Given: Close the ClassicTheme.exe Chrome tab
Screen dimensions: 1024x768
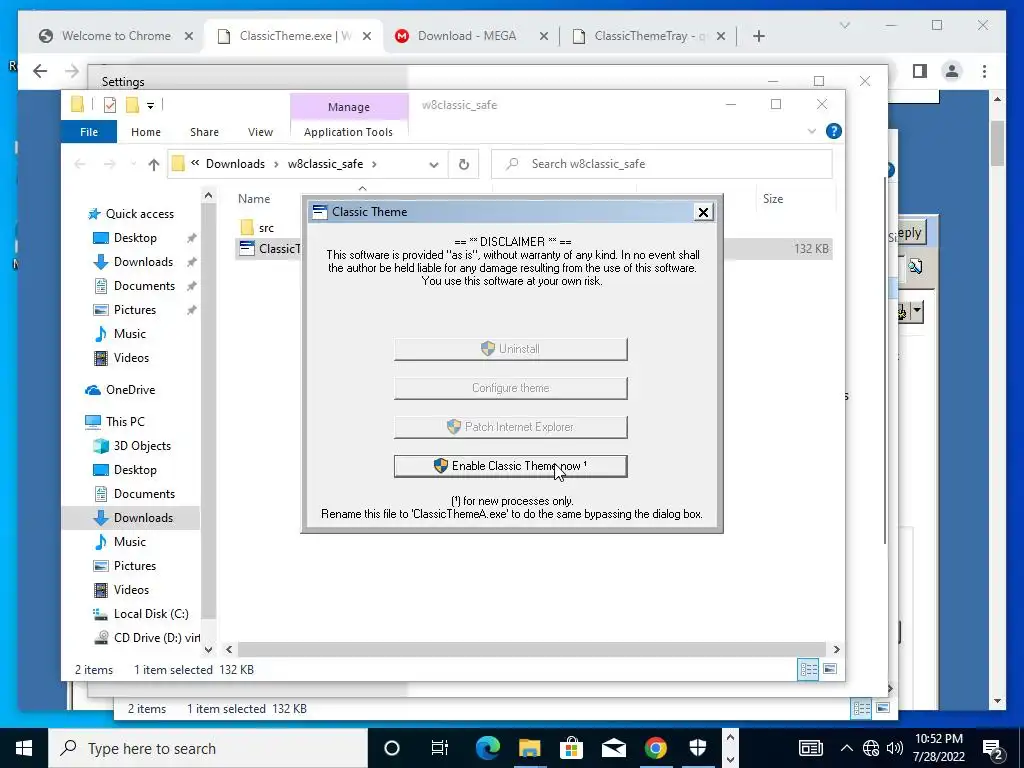Looking at the screenshot, I should [x=367, y=36].
